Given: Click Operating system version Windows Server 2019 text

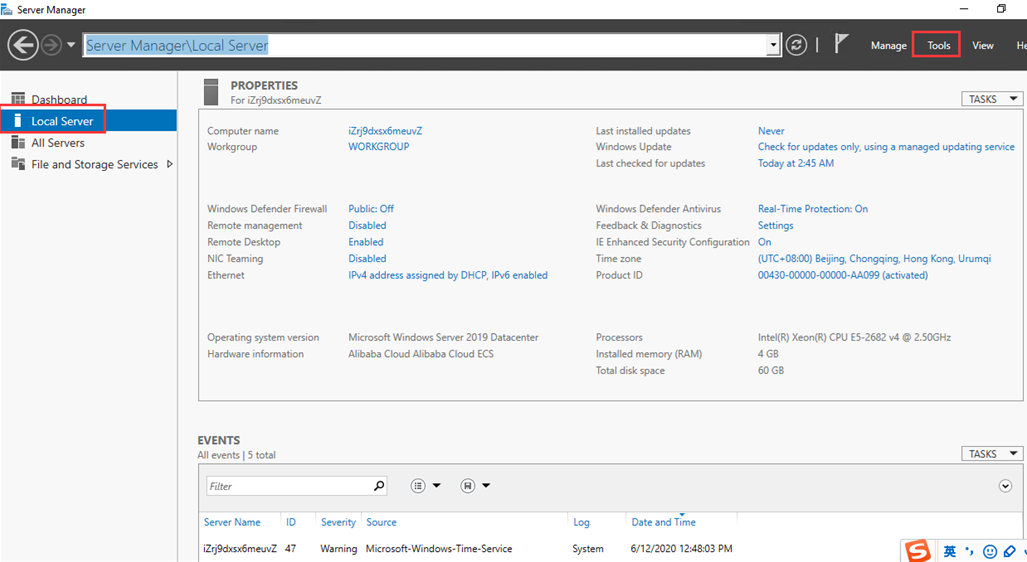Looking at the screenshot, I should coord(443,337).
